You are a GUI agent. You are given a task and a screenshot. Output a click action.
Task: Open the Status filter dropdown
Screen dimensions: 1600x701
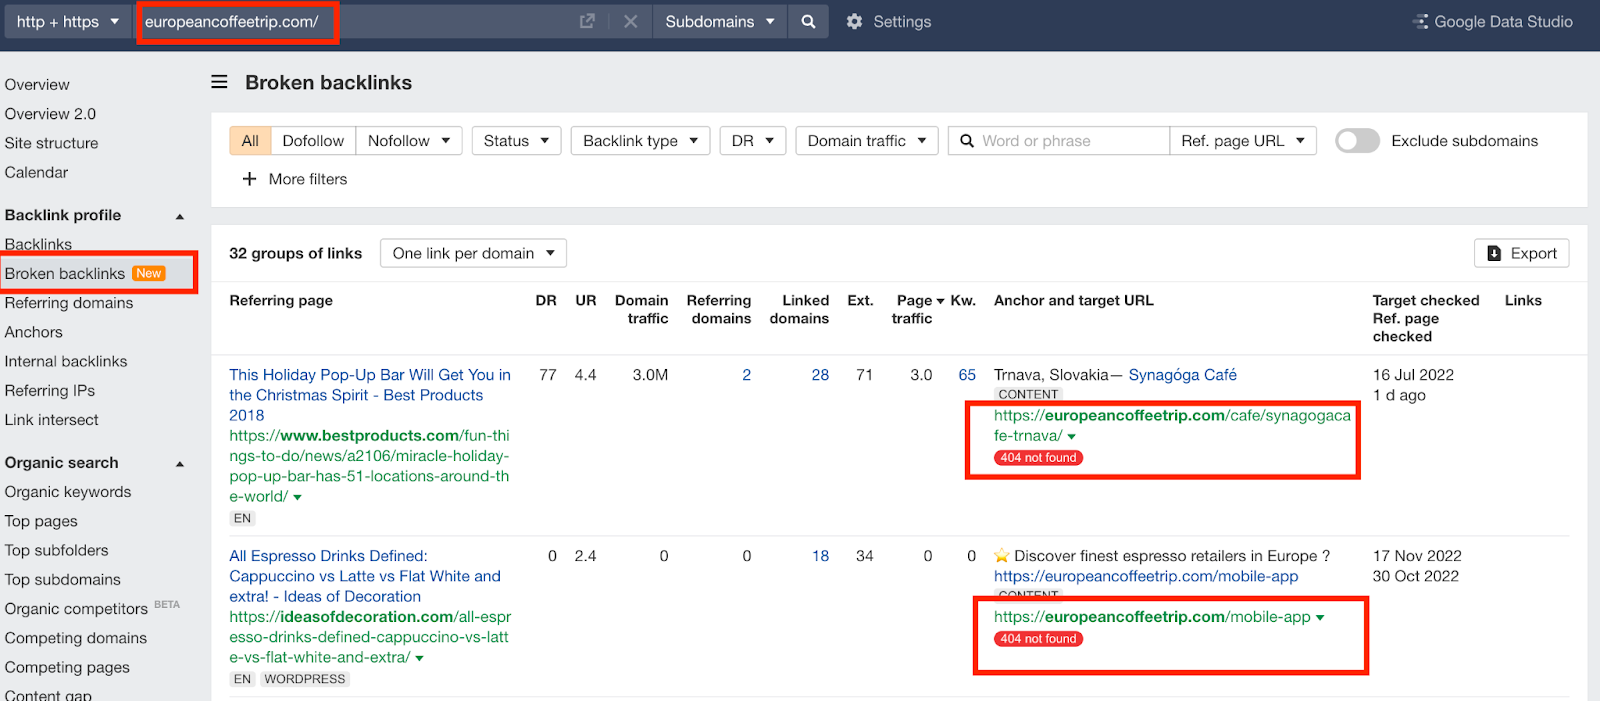click(x=516, y=141)
